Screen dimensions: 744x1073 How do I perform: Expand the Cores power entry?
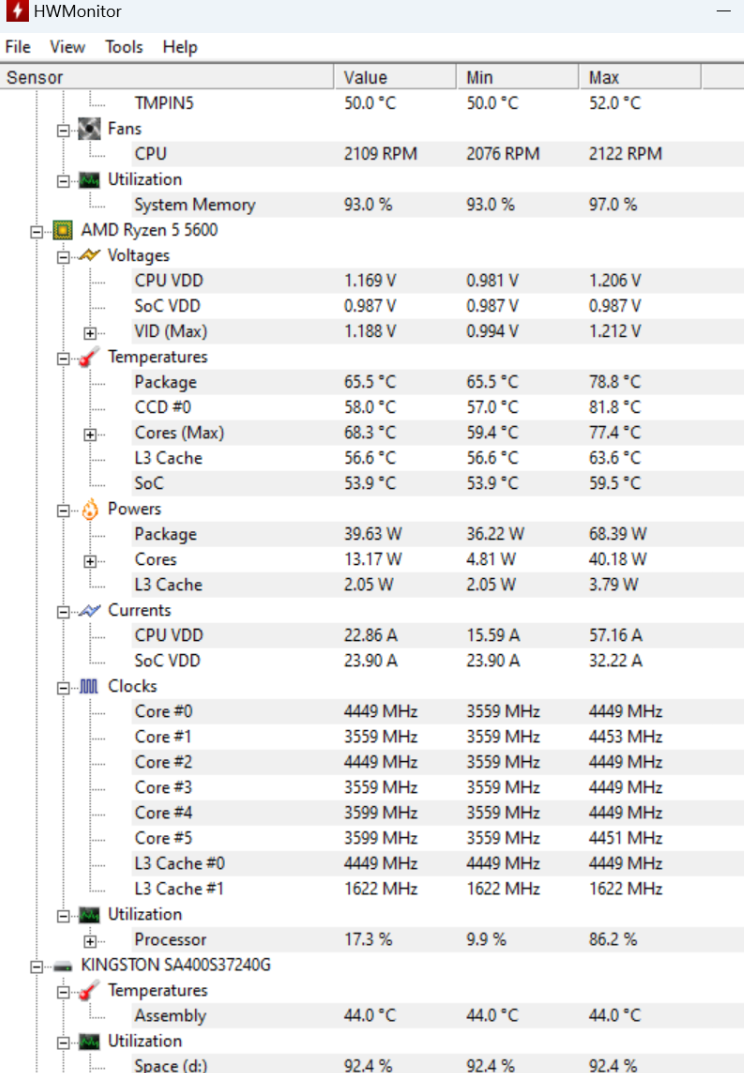90,561
